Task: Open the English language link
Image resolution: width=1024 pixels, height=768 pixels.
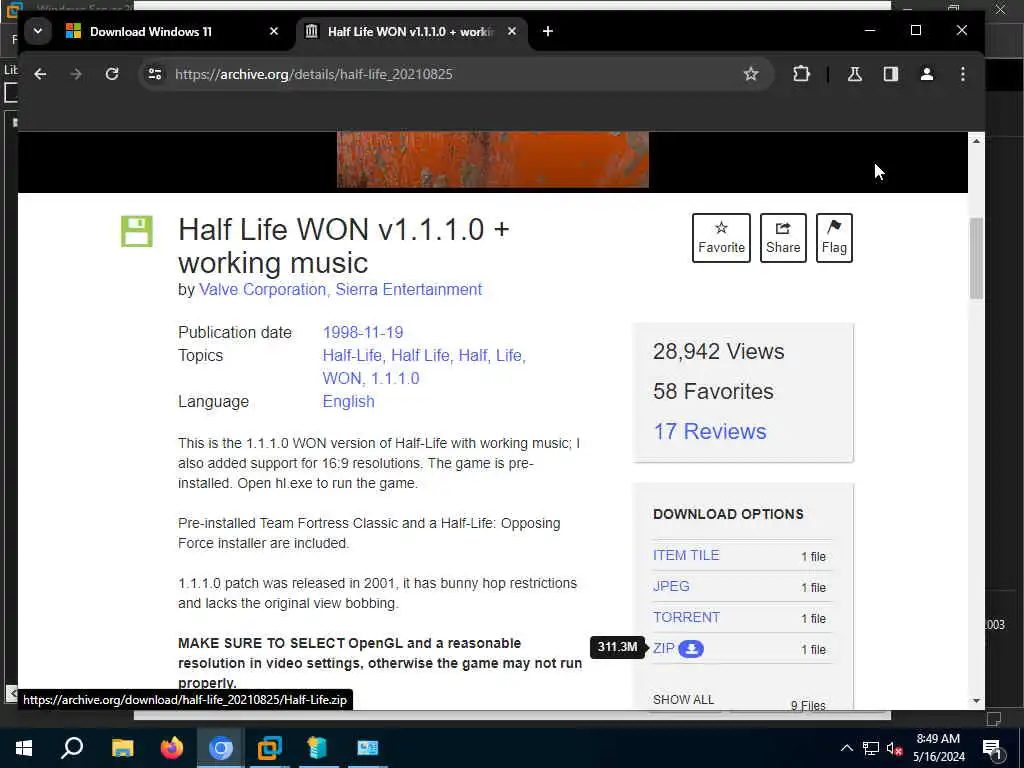Action: [349, 401]
